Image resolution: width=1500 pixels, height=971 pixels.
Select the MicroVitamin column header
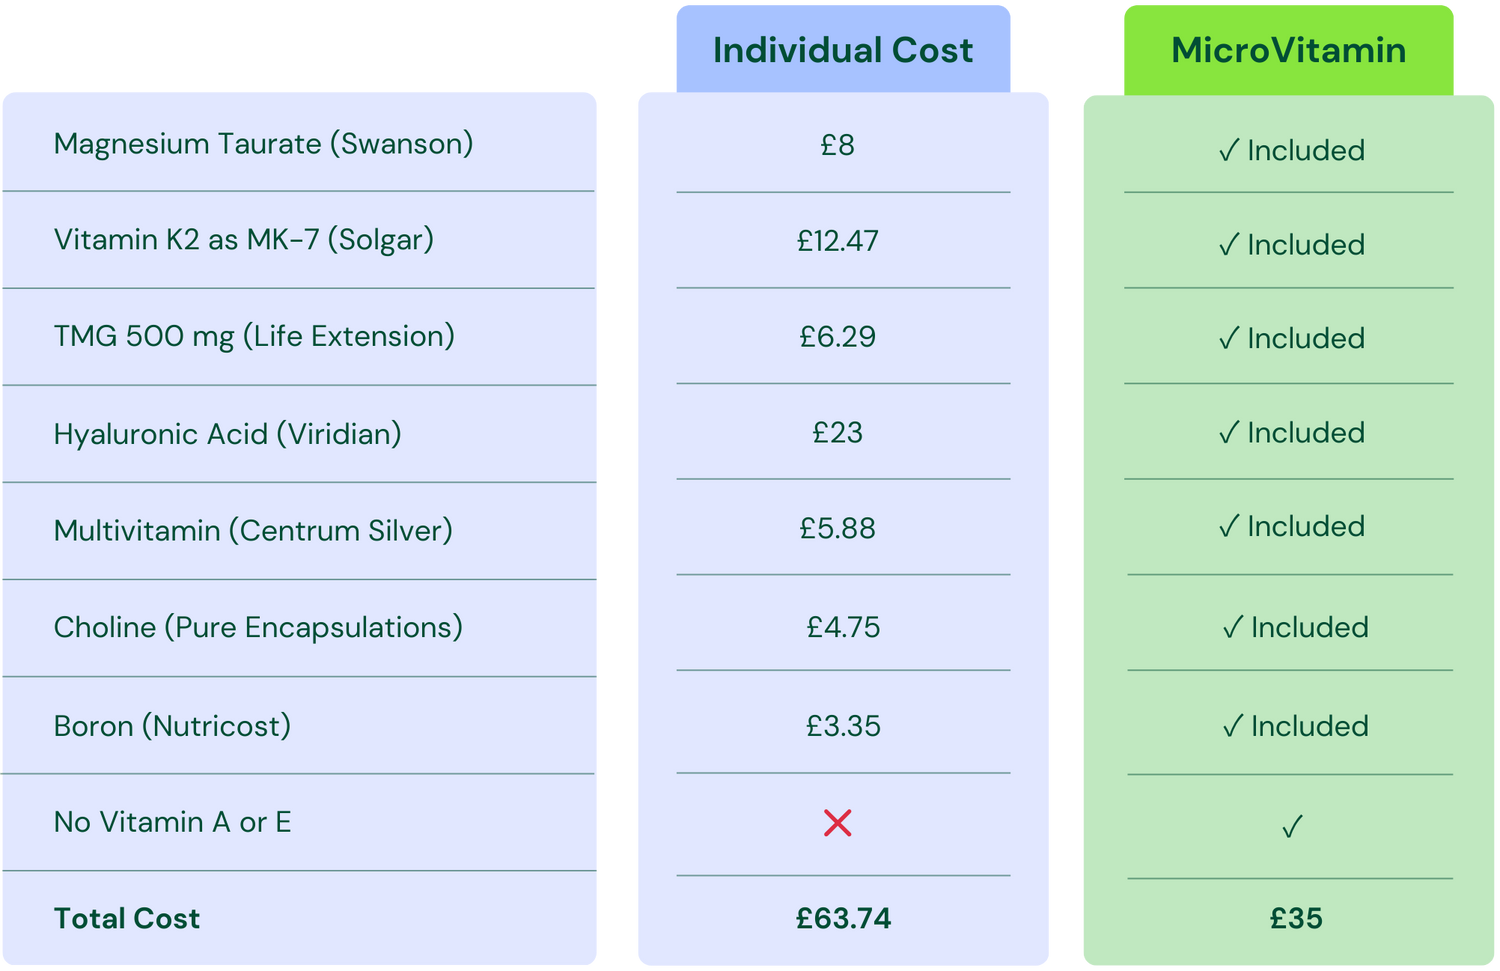coord(1288,50)
